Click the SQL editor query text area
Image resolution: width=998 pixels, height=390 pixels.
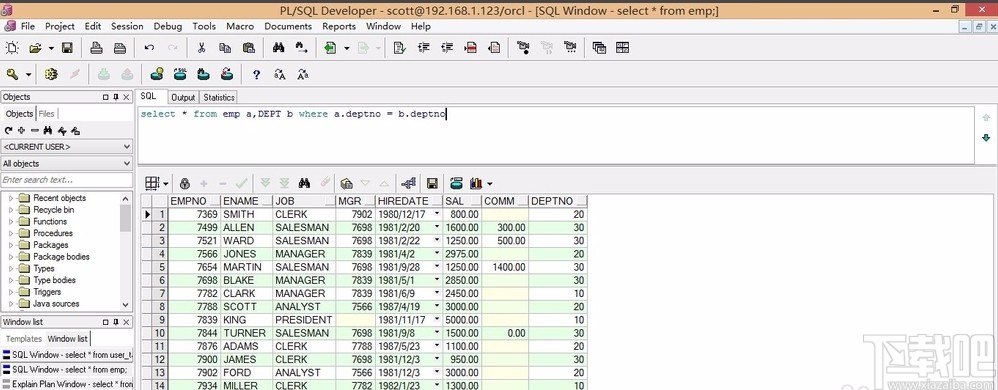pos(556,135)
